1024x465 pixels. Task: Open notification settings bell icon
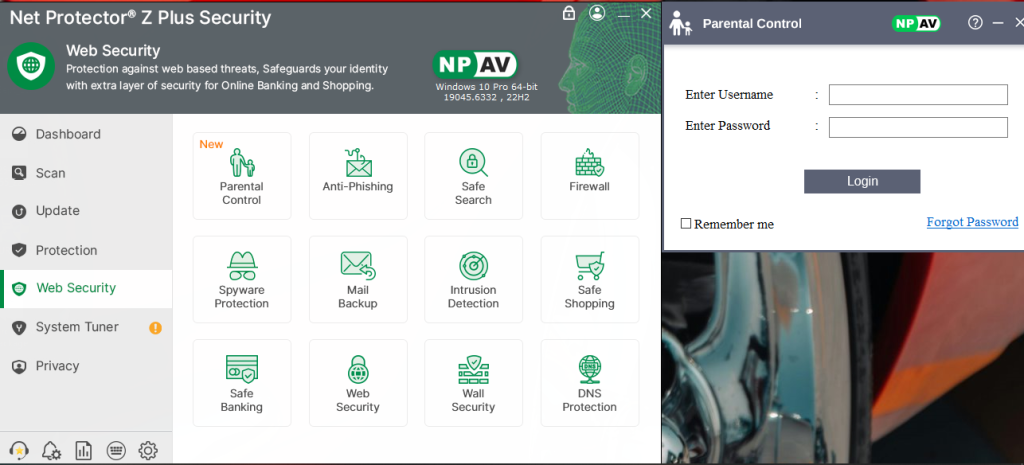tap(51, 450)
